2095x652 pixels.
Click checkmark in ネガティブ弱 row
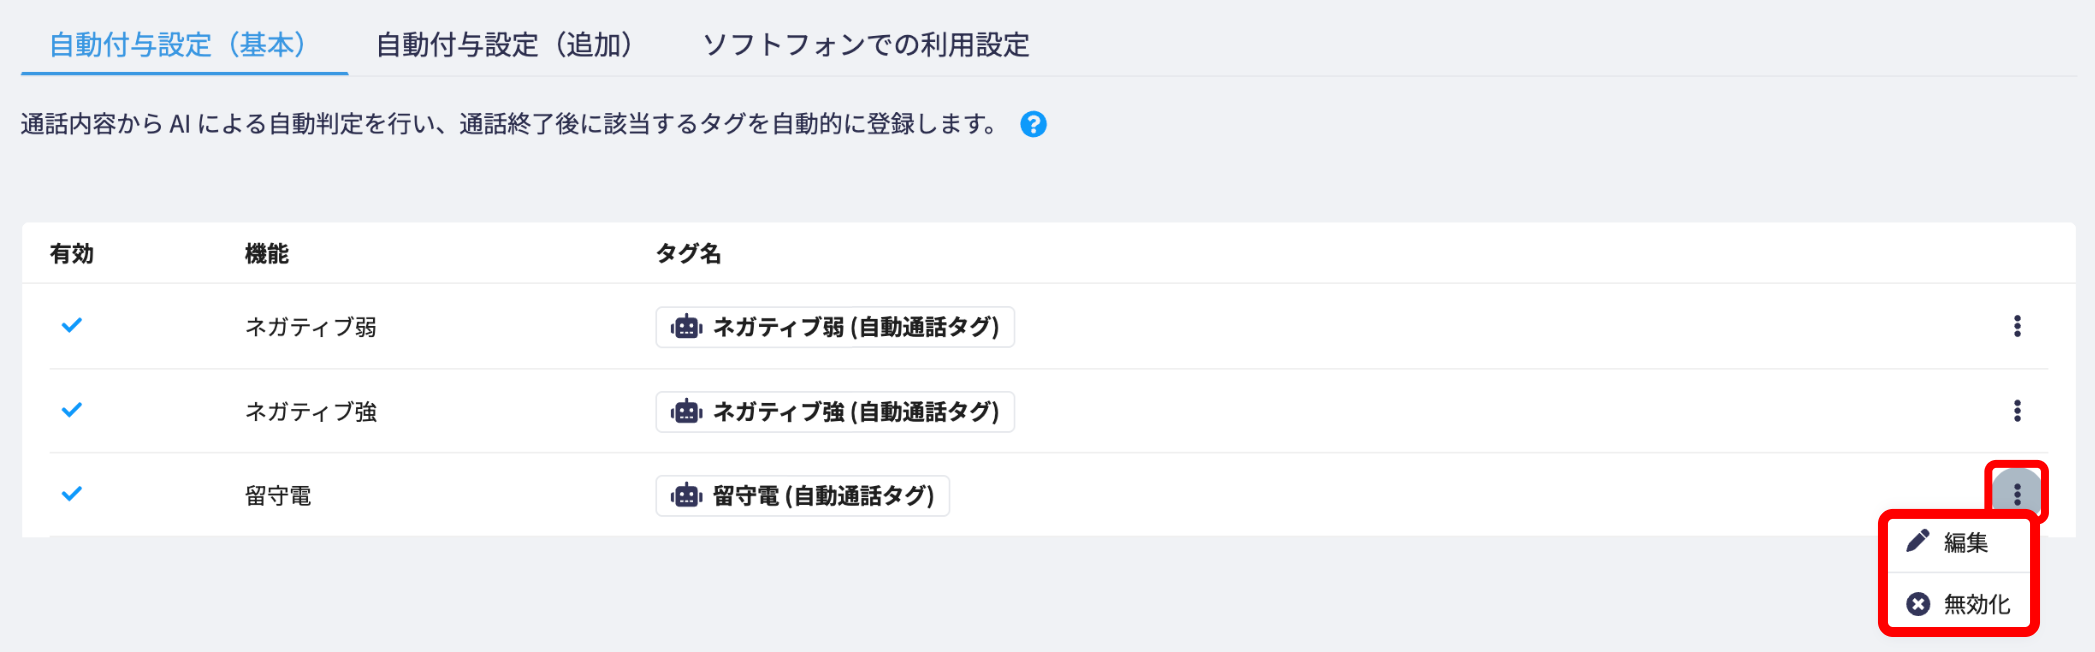72,326
